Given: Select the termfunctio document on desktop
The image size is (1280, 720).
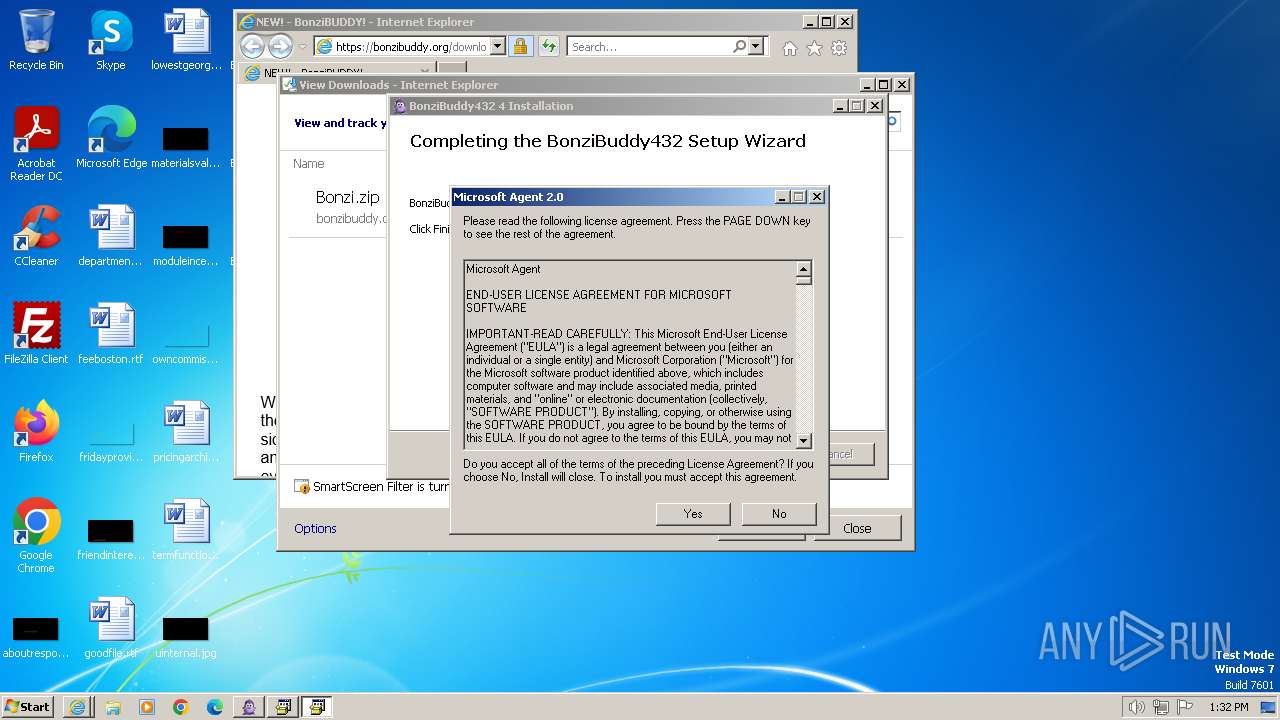Looking at the screenshot, I should [x=186, y=530].
